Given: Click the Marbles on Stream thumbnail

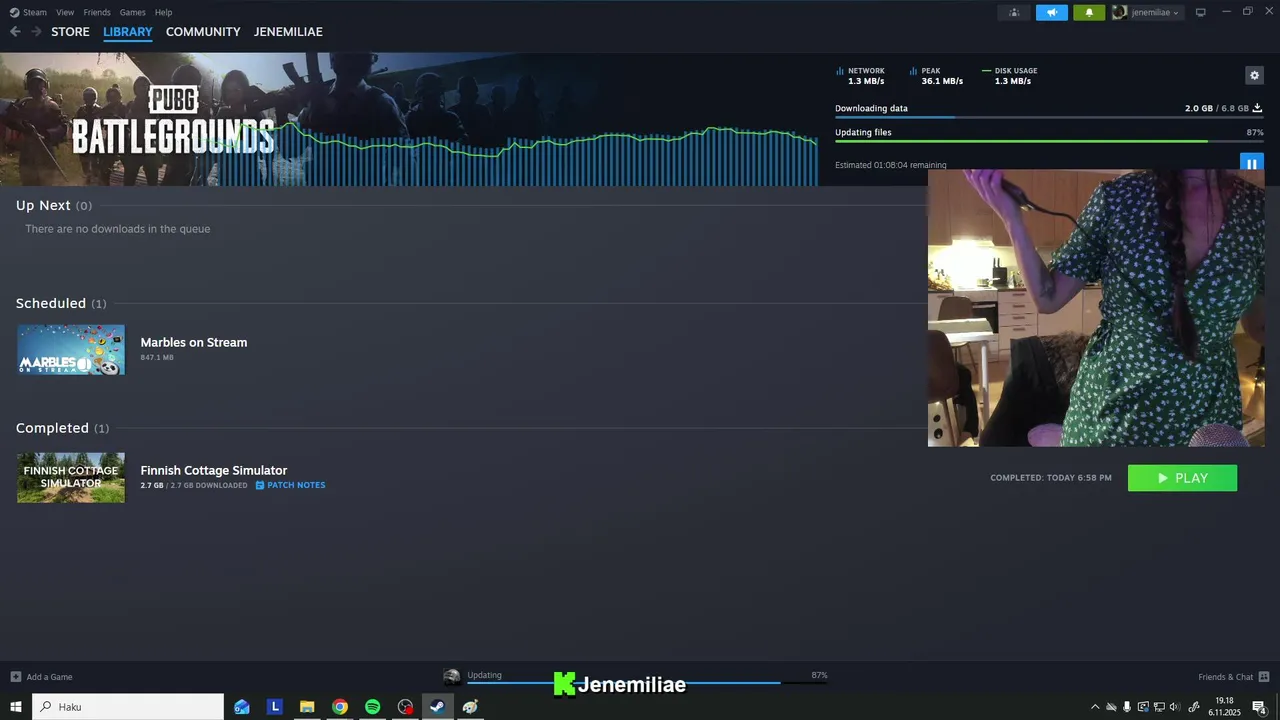Looking at the screenshot, I should click(x=71, y=350).
